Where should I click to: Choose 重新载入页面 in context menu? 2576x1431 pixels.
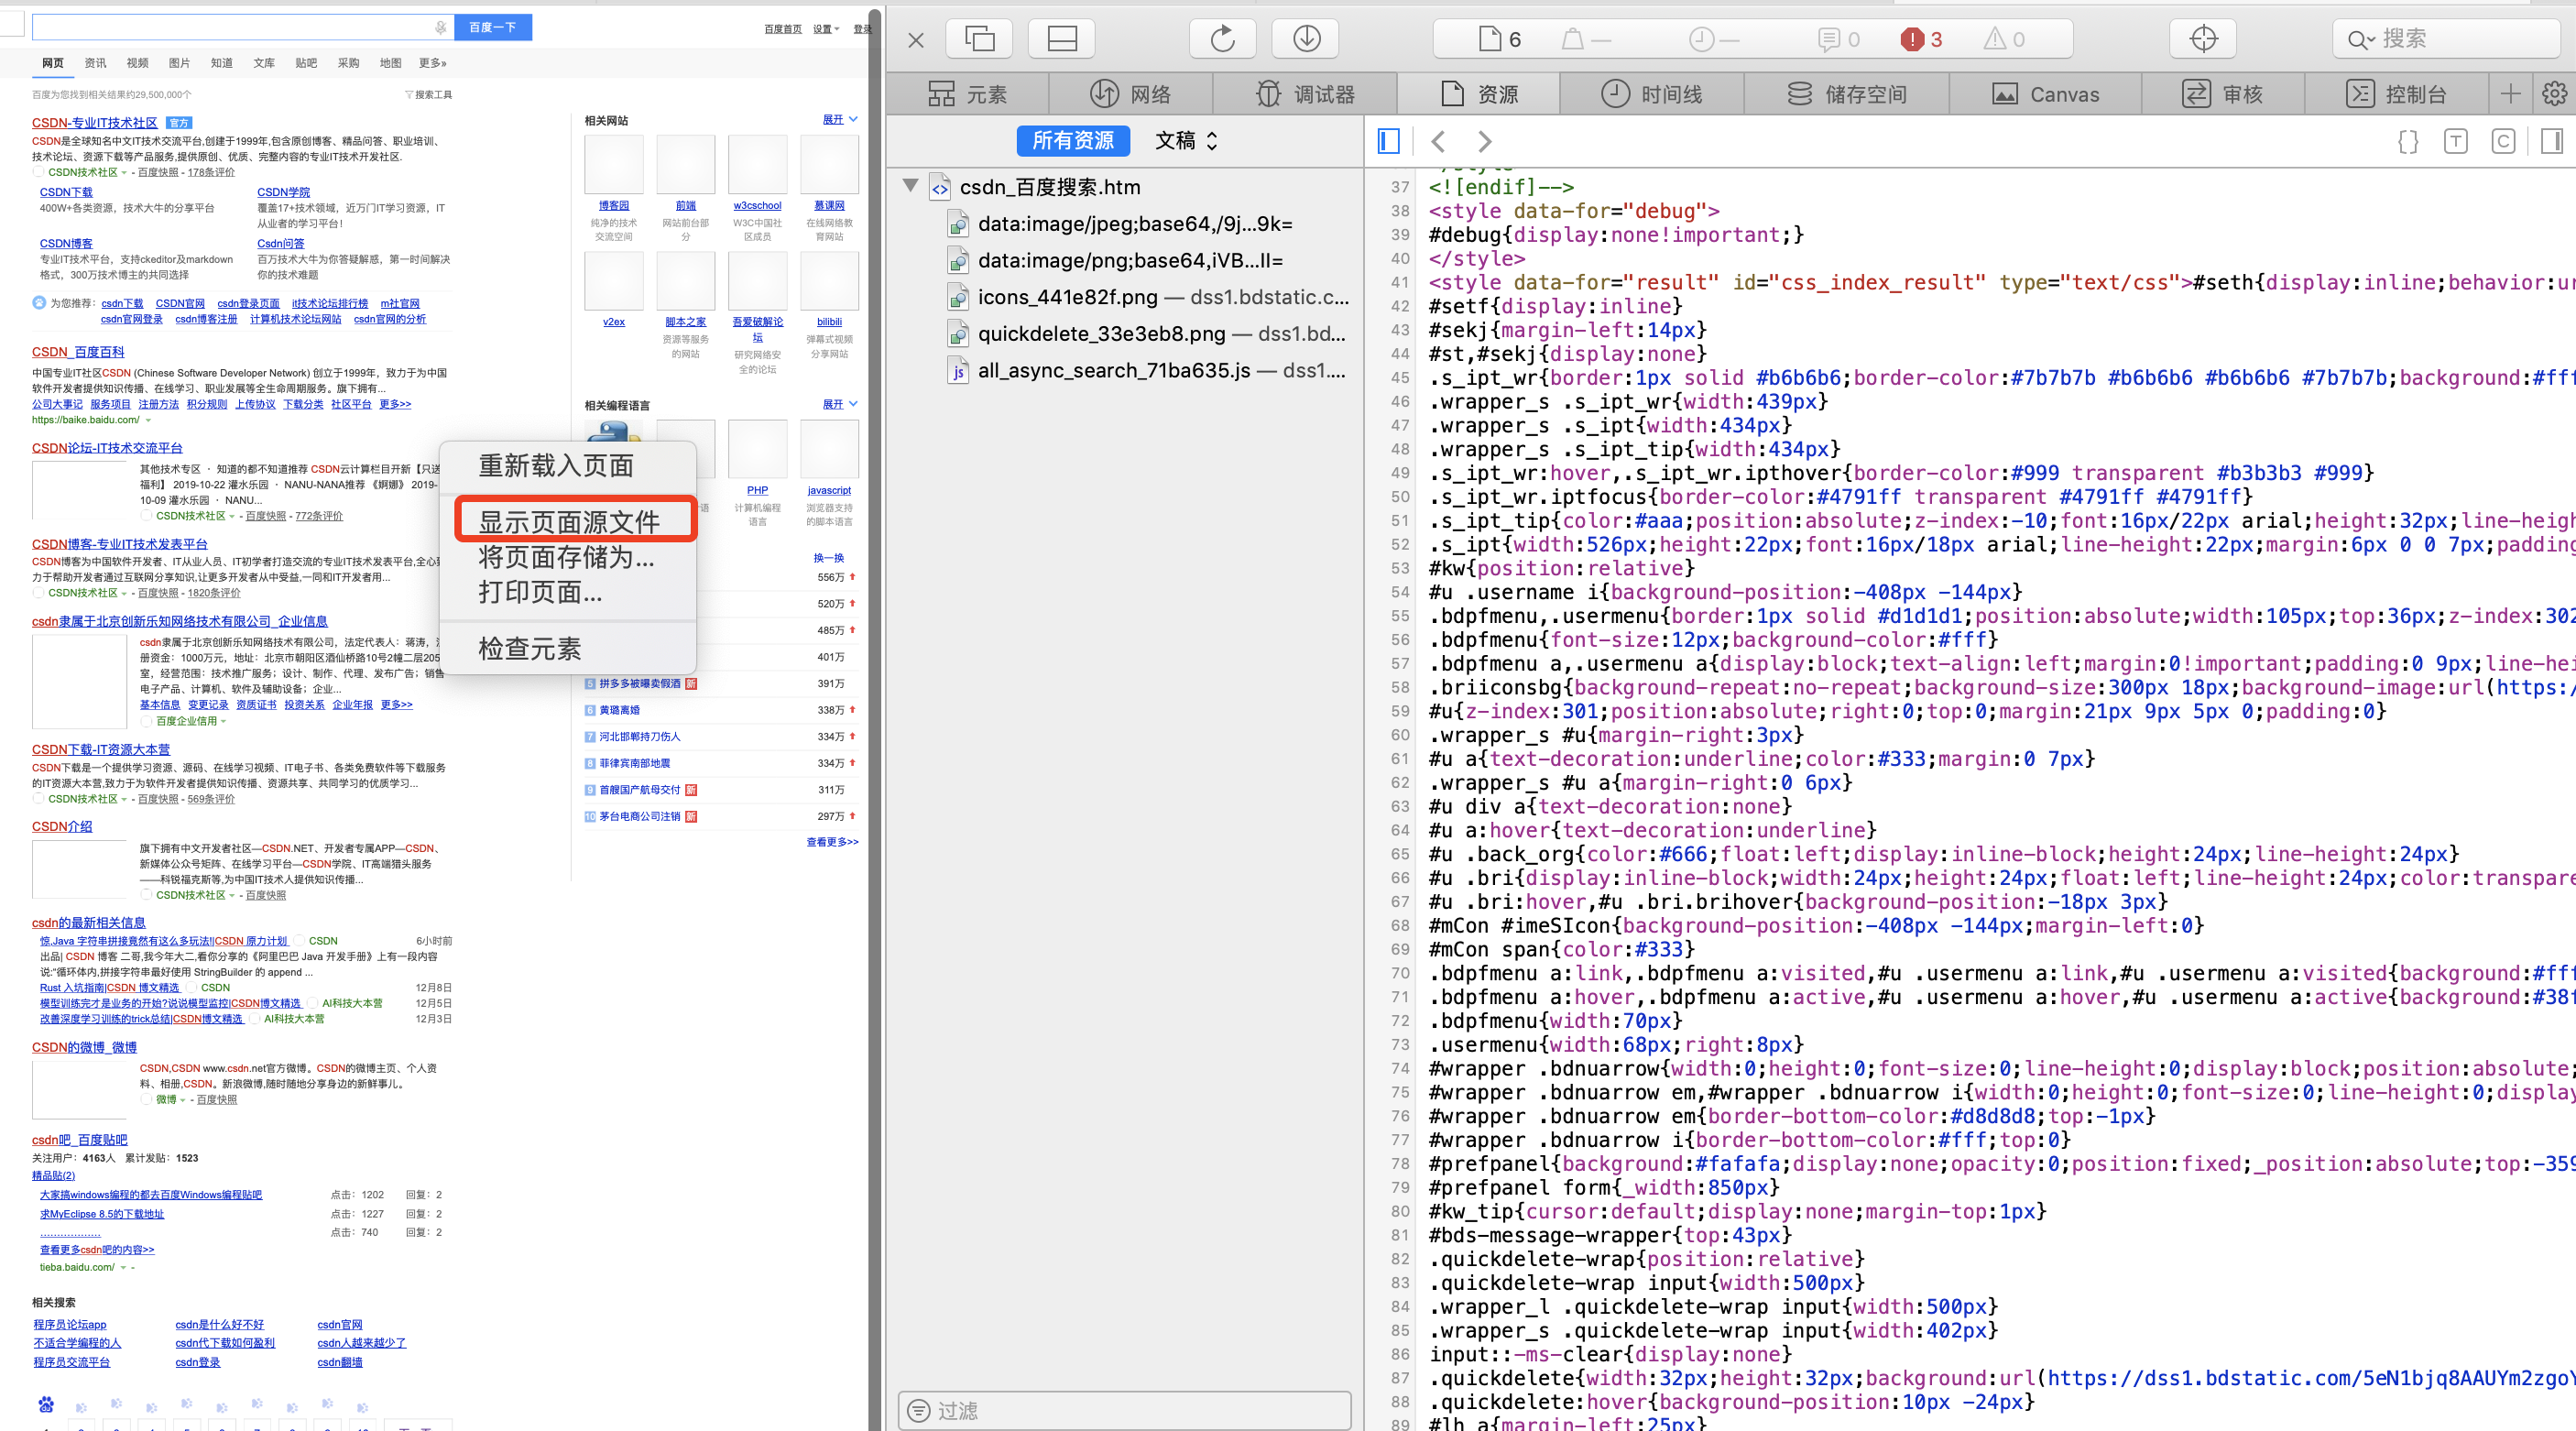[556, 466]
